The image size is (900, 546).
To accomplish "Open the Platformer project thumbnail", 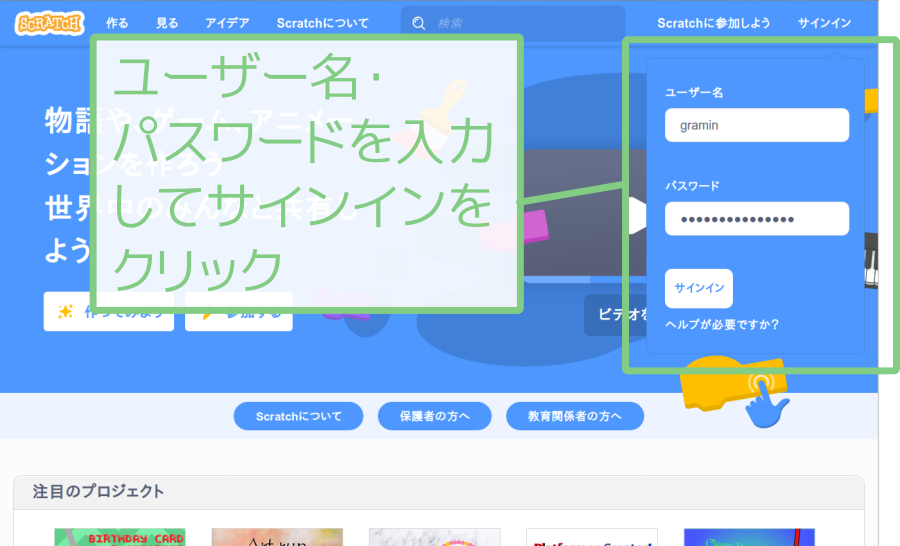I will pyautogui.click(x=592, y=537).
